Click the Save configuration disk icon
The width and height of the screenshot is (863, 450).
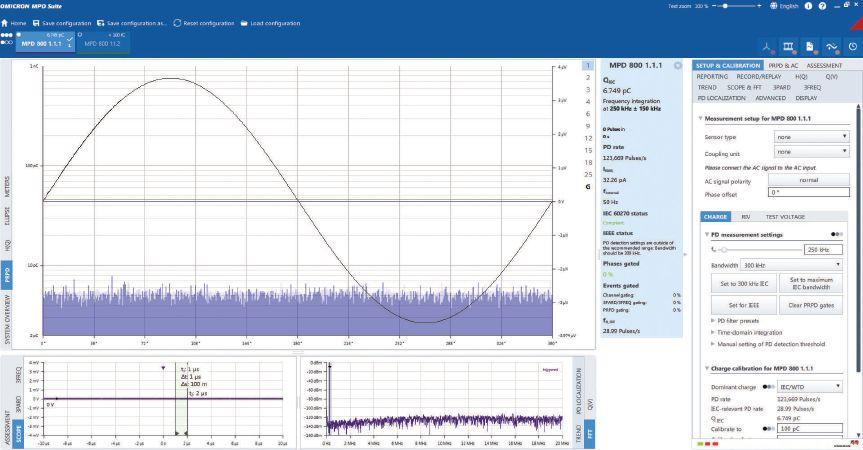point(36,23)
